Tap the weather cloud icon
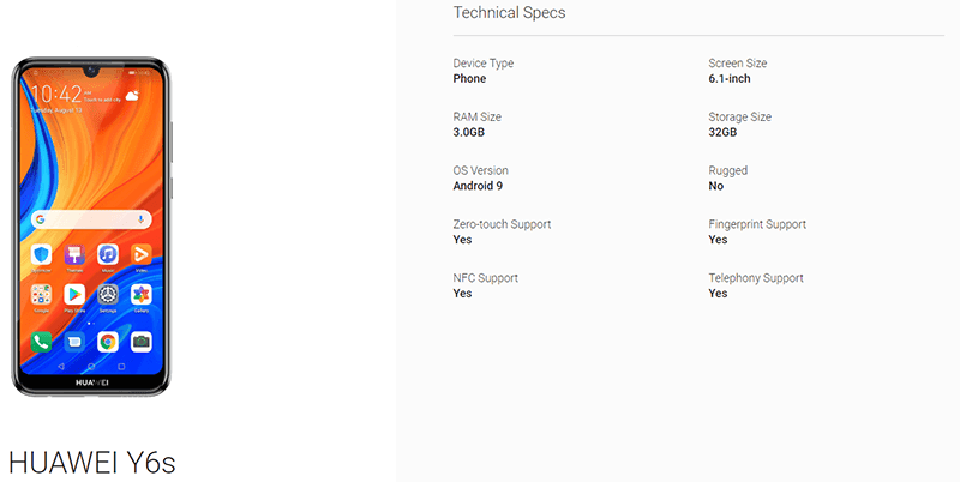This screenshot has height=482, width=960. [x=132, y=95]
